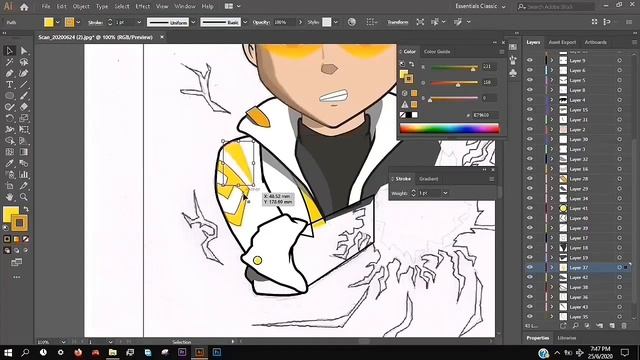Hide Layer 9 visibility eye

(530, 60)
